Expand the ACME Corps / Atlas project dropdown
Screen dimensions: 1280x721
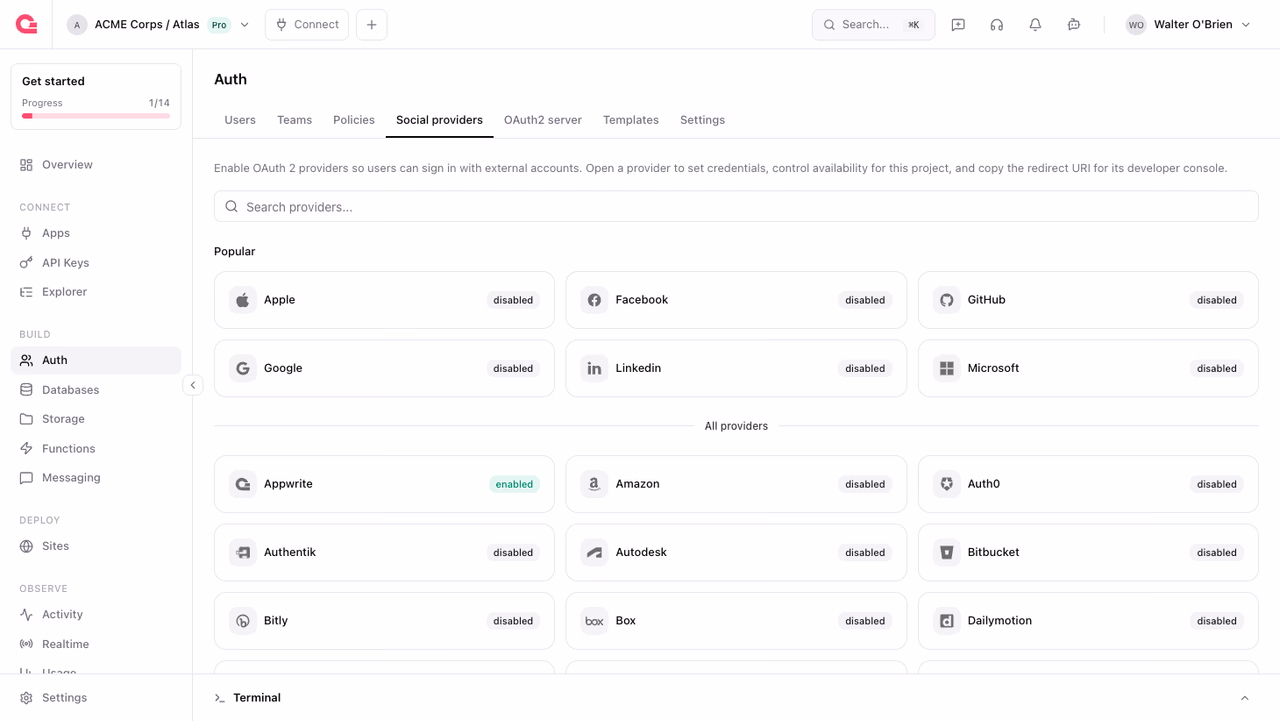[x=245, y=25]
